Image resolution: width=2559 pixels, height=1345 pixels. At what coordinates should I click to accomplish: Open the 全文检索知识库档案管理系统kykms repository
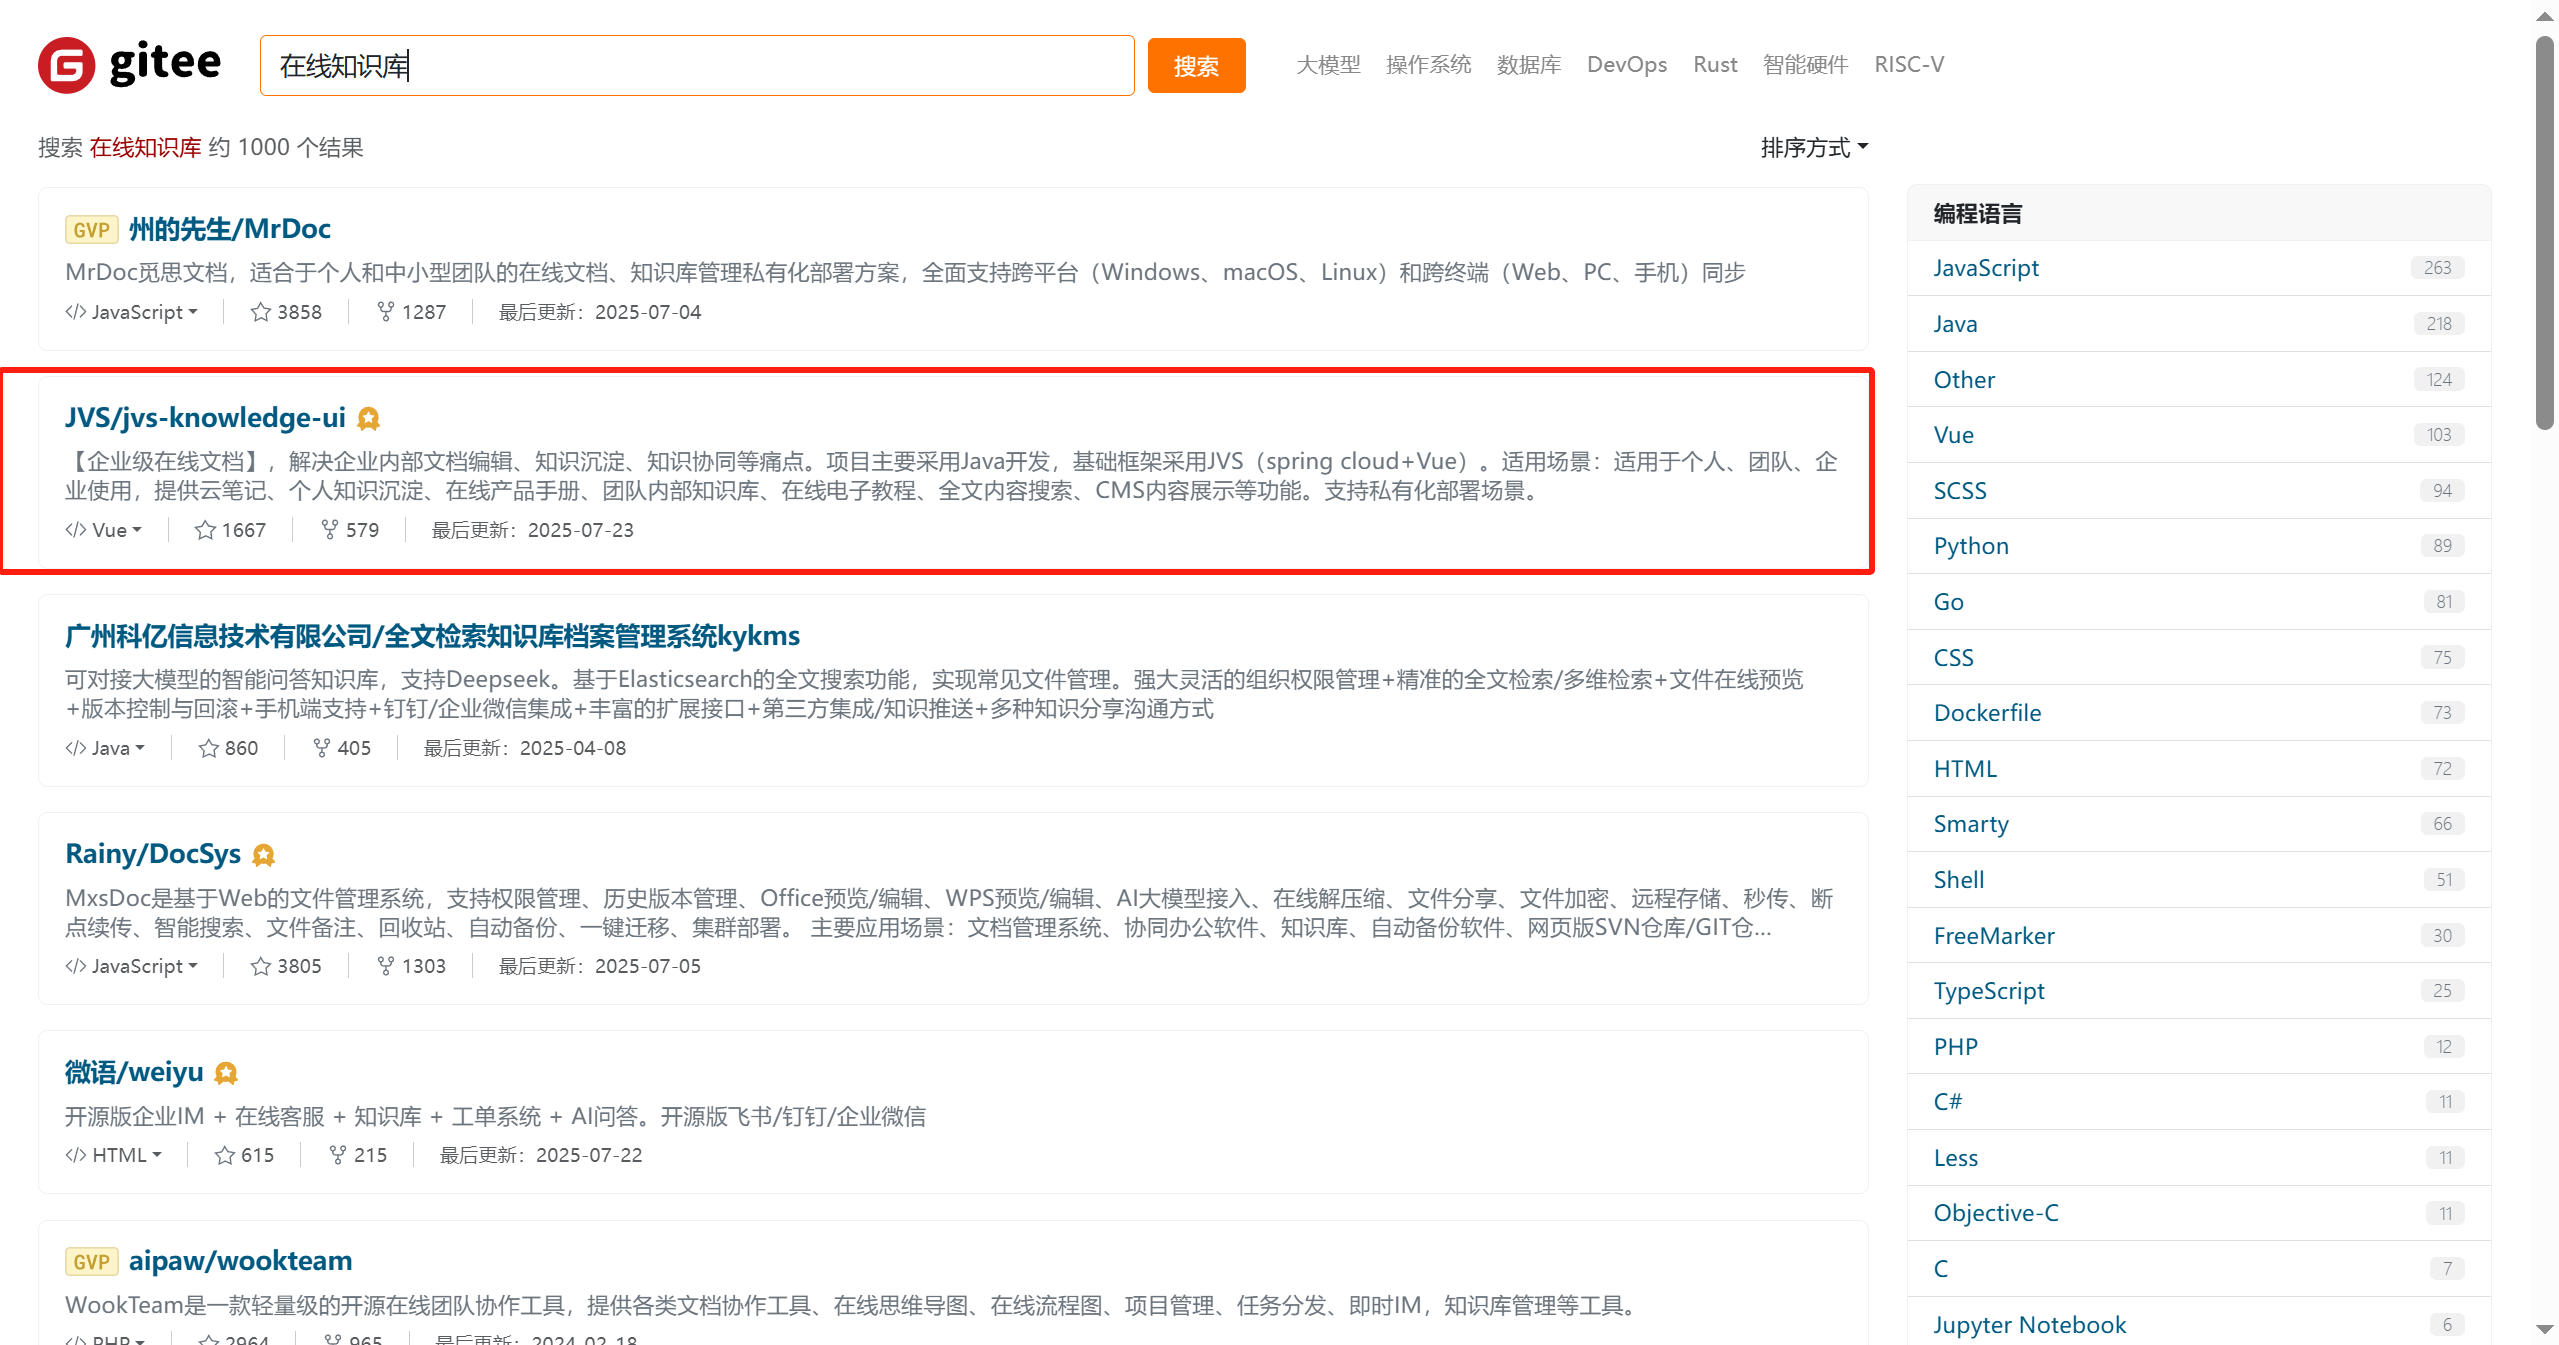(432, 636)
